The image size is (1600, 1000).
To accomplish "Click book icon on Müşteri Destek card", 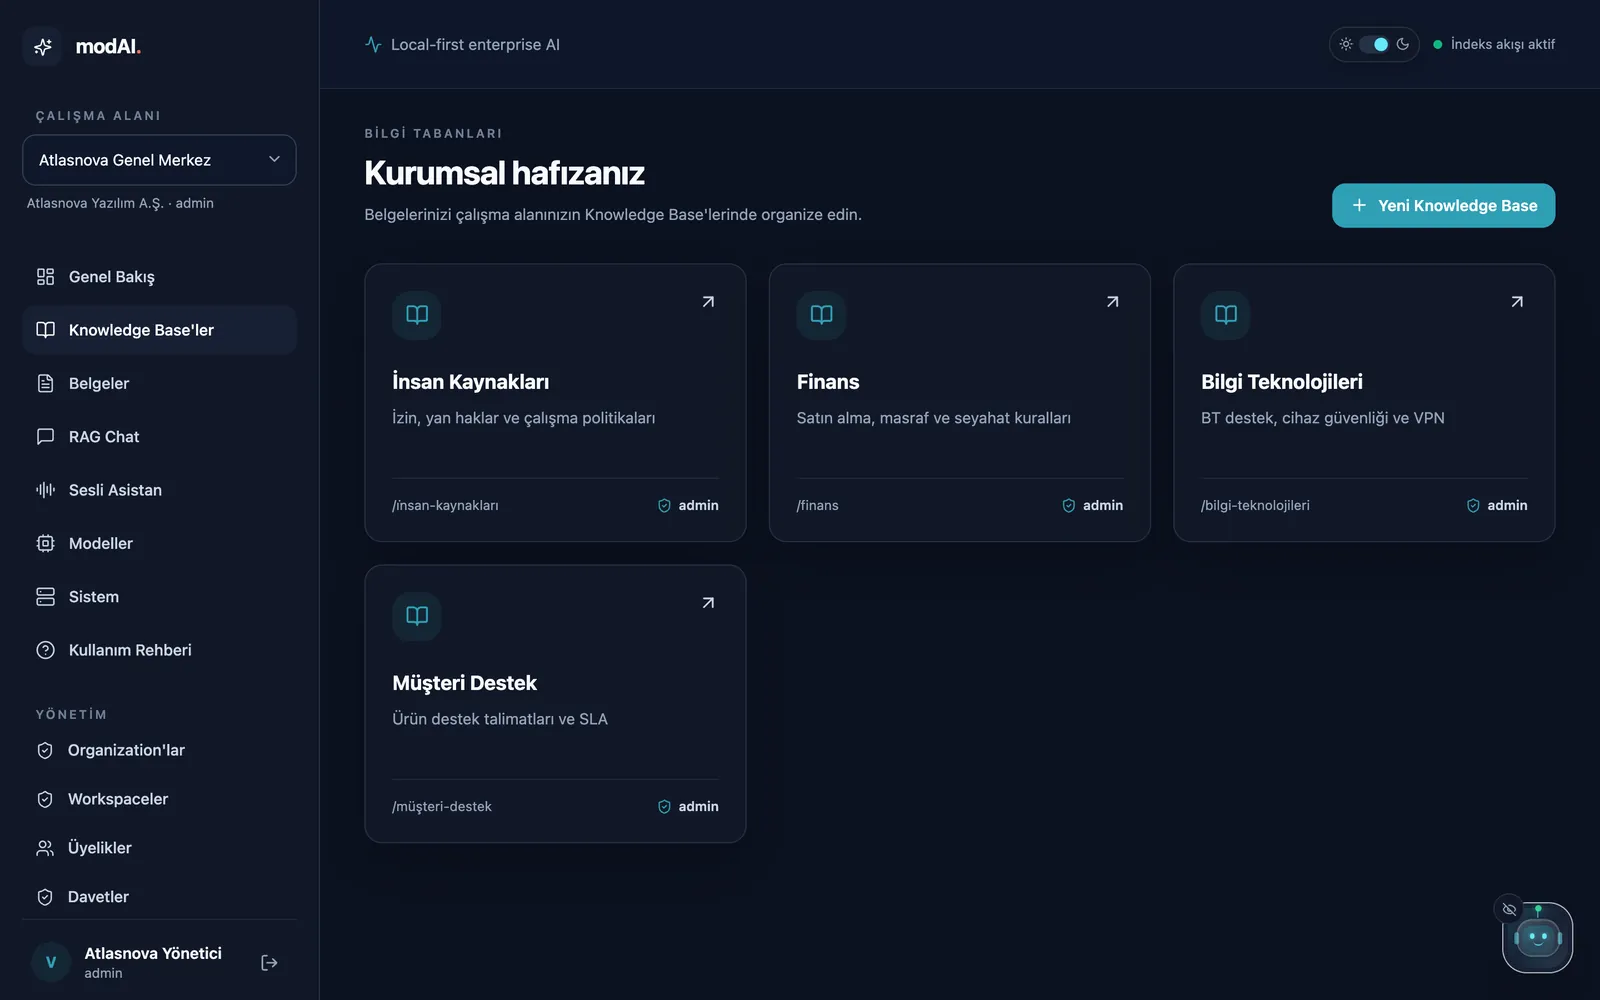I will [417, 616].
